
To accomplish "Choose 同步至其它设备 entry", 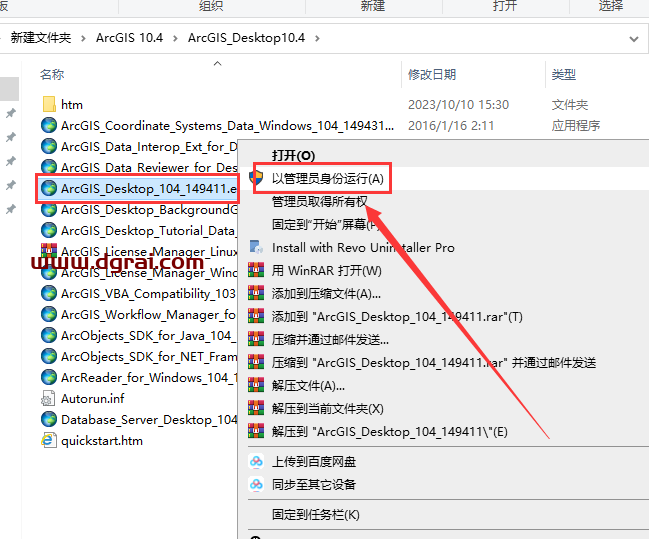I will [314, 484].
